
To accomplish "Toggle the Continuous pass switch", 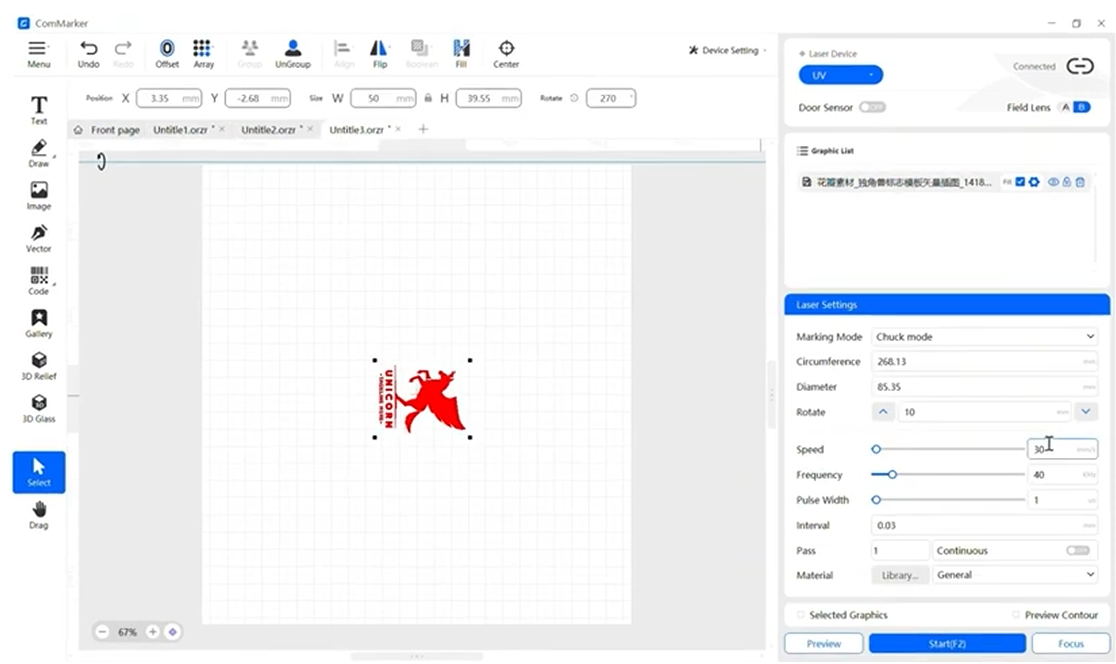I will point(1077,550).
